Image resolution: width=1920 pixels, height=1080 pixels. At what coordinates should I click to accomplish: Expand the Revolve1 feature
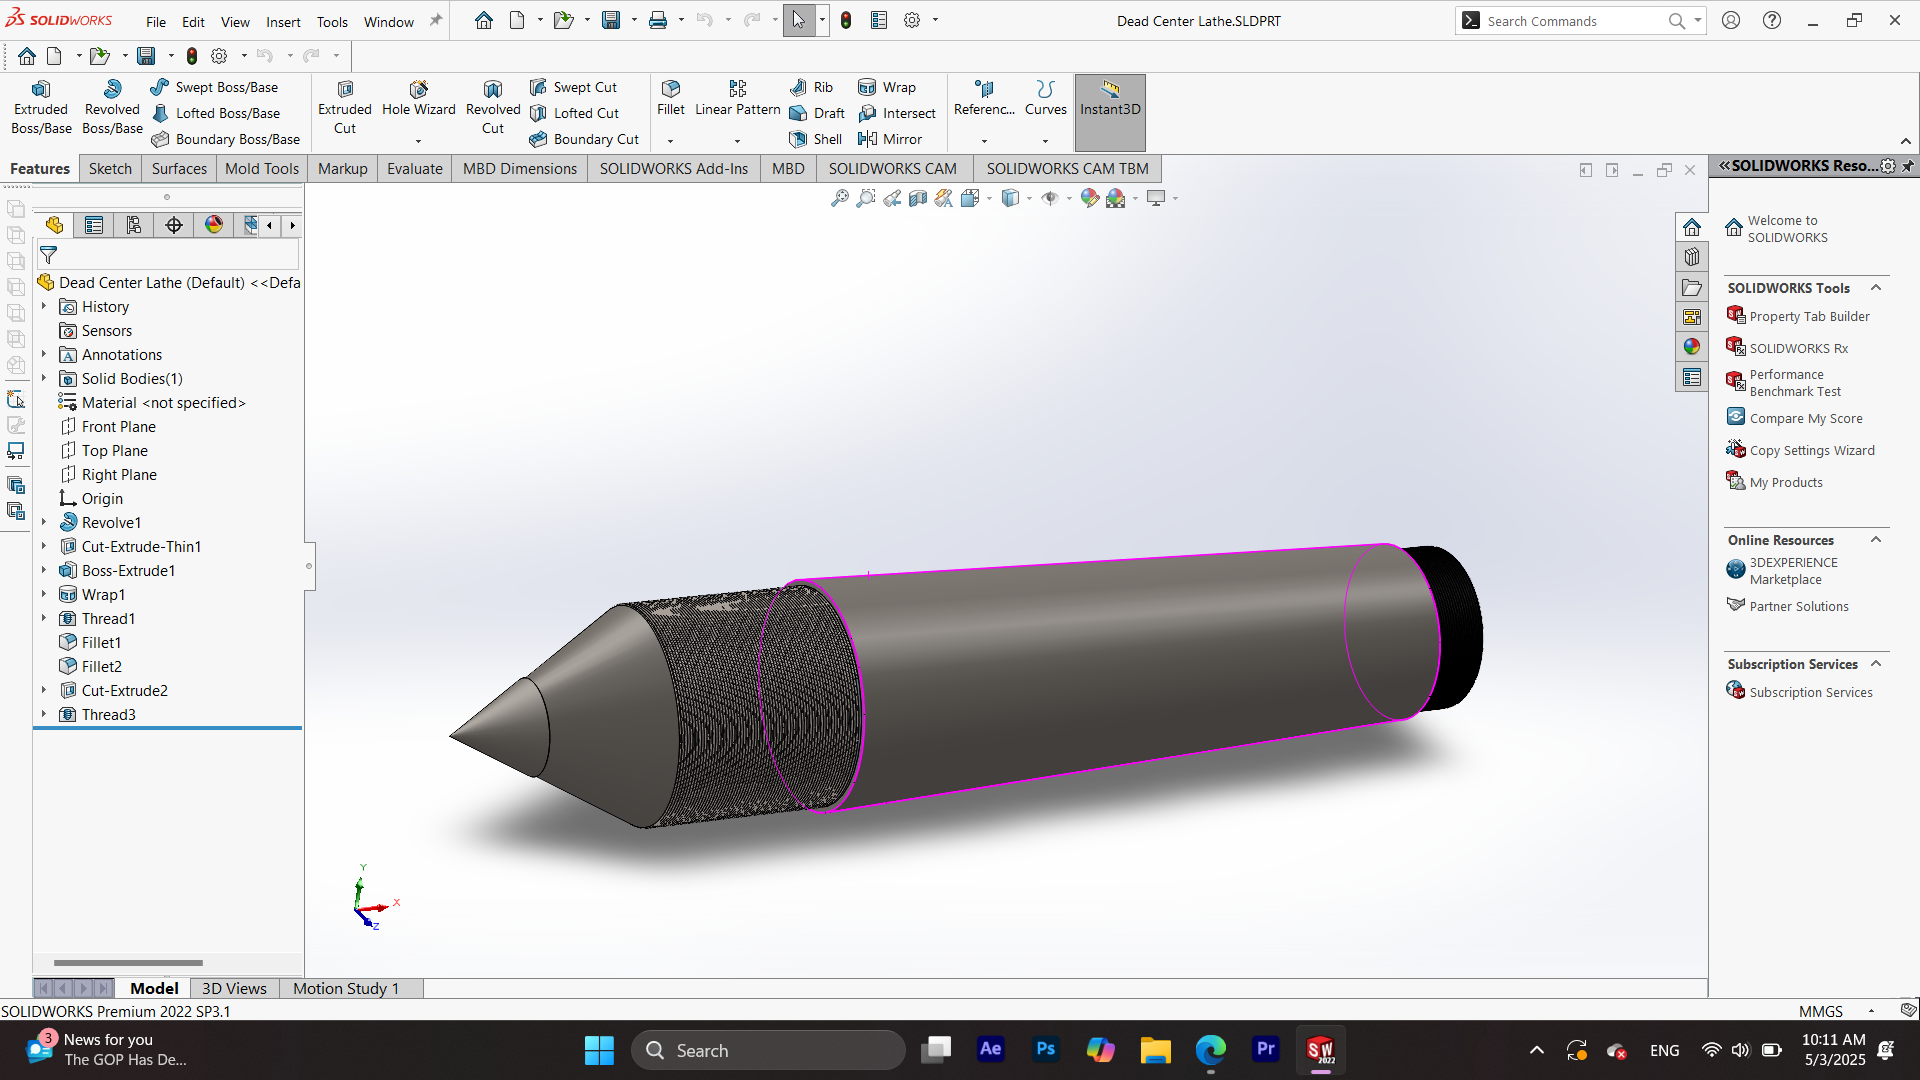pos(44,523)
